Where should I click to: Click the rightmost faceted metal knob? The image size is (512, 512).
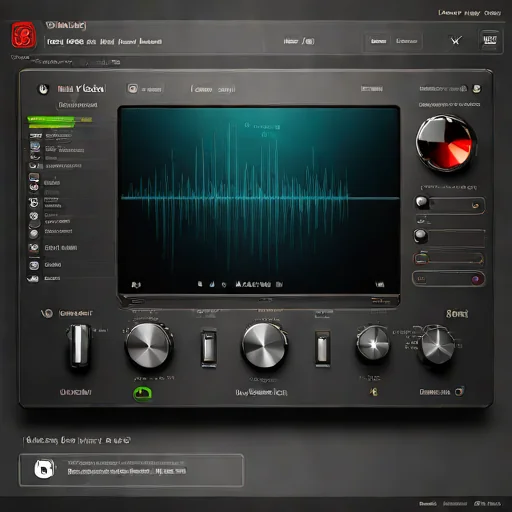pos(436,345)
